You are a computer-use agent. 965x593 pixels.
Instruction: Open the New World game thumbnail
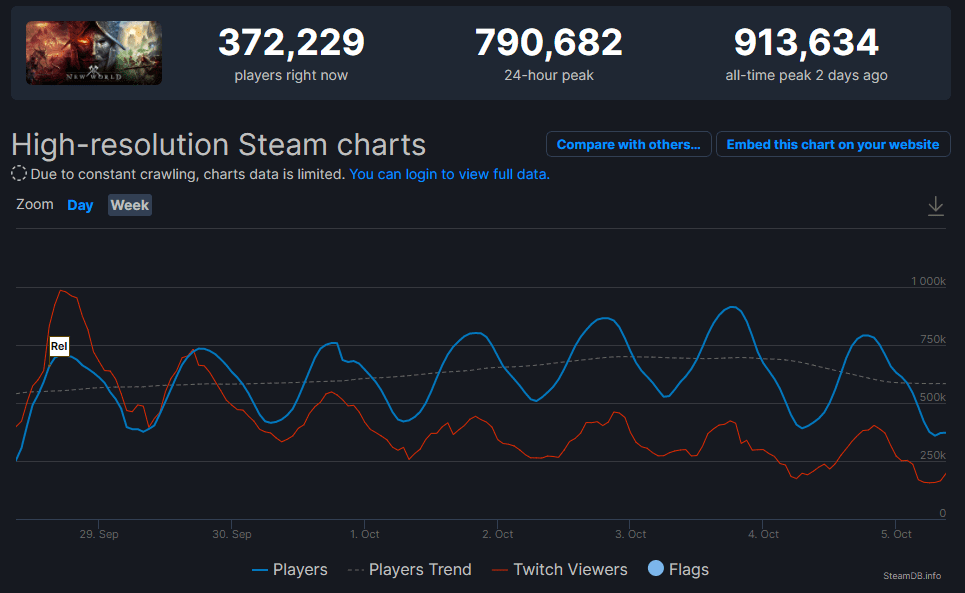tap(94, 53)
